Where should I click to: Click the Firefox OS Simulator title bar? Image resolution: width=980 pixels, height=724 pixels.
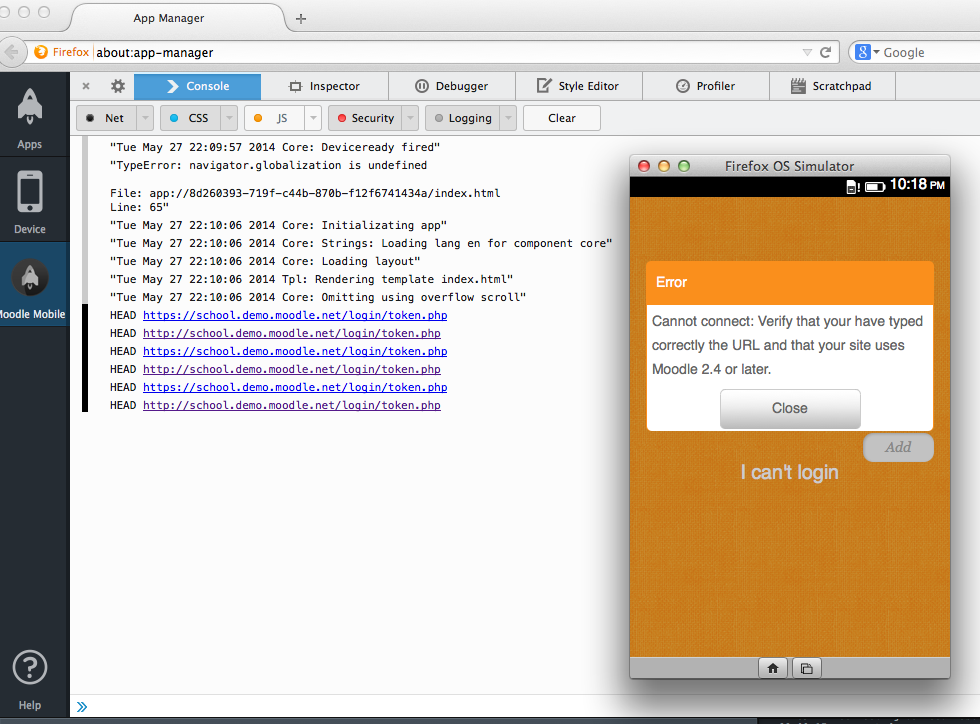[789, 166]
